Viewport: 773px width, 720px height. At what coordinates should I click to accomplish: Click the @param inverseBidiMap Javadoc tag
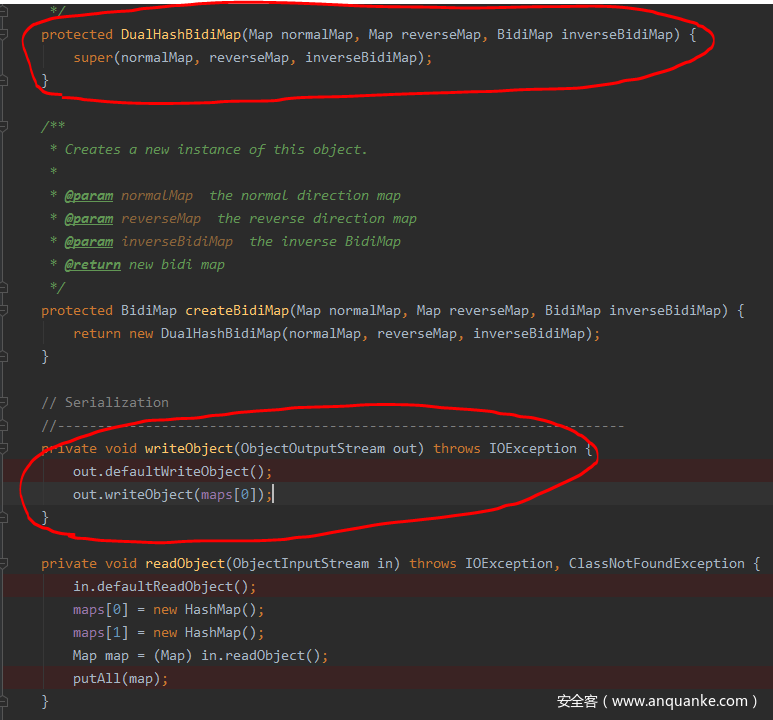click(x=88, y=242)
